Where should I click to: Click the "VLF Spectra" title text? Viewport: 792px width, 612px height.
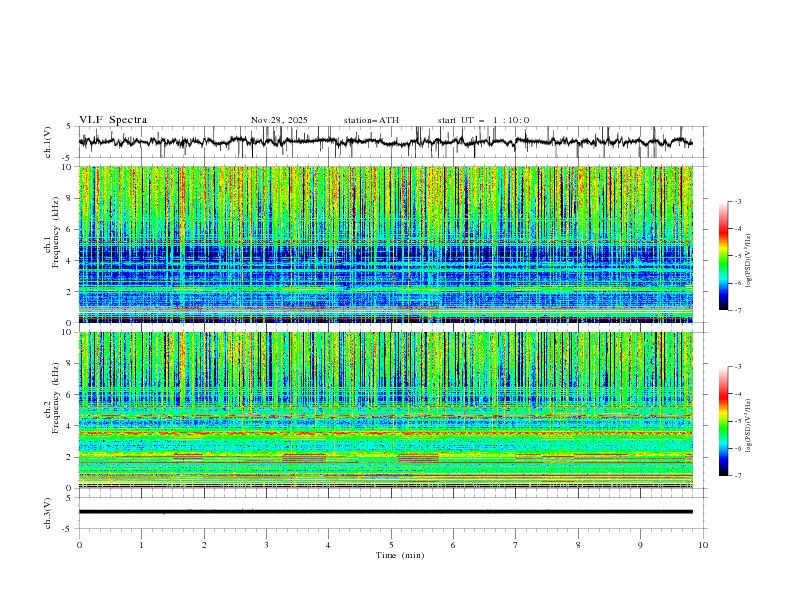(x=113, y=120)
